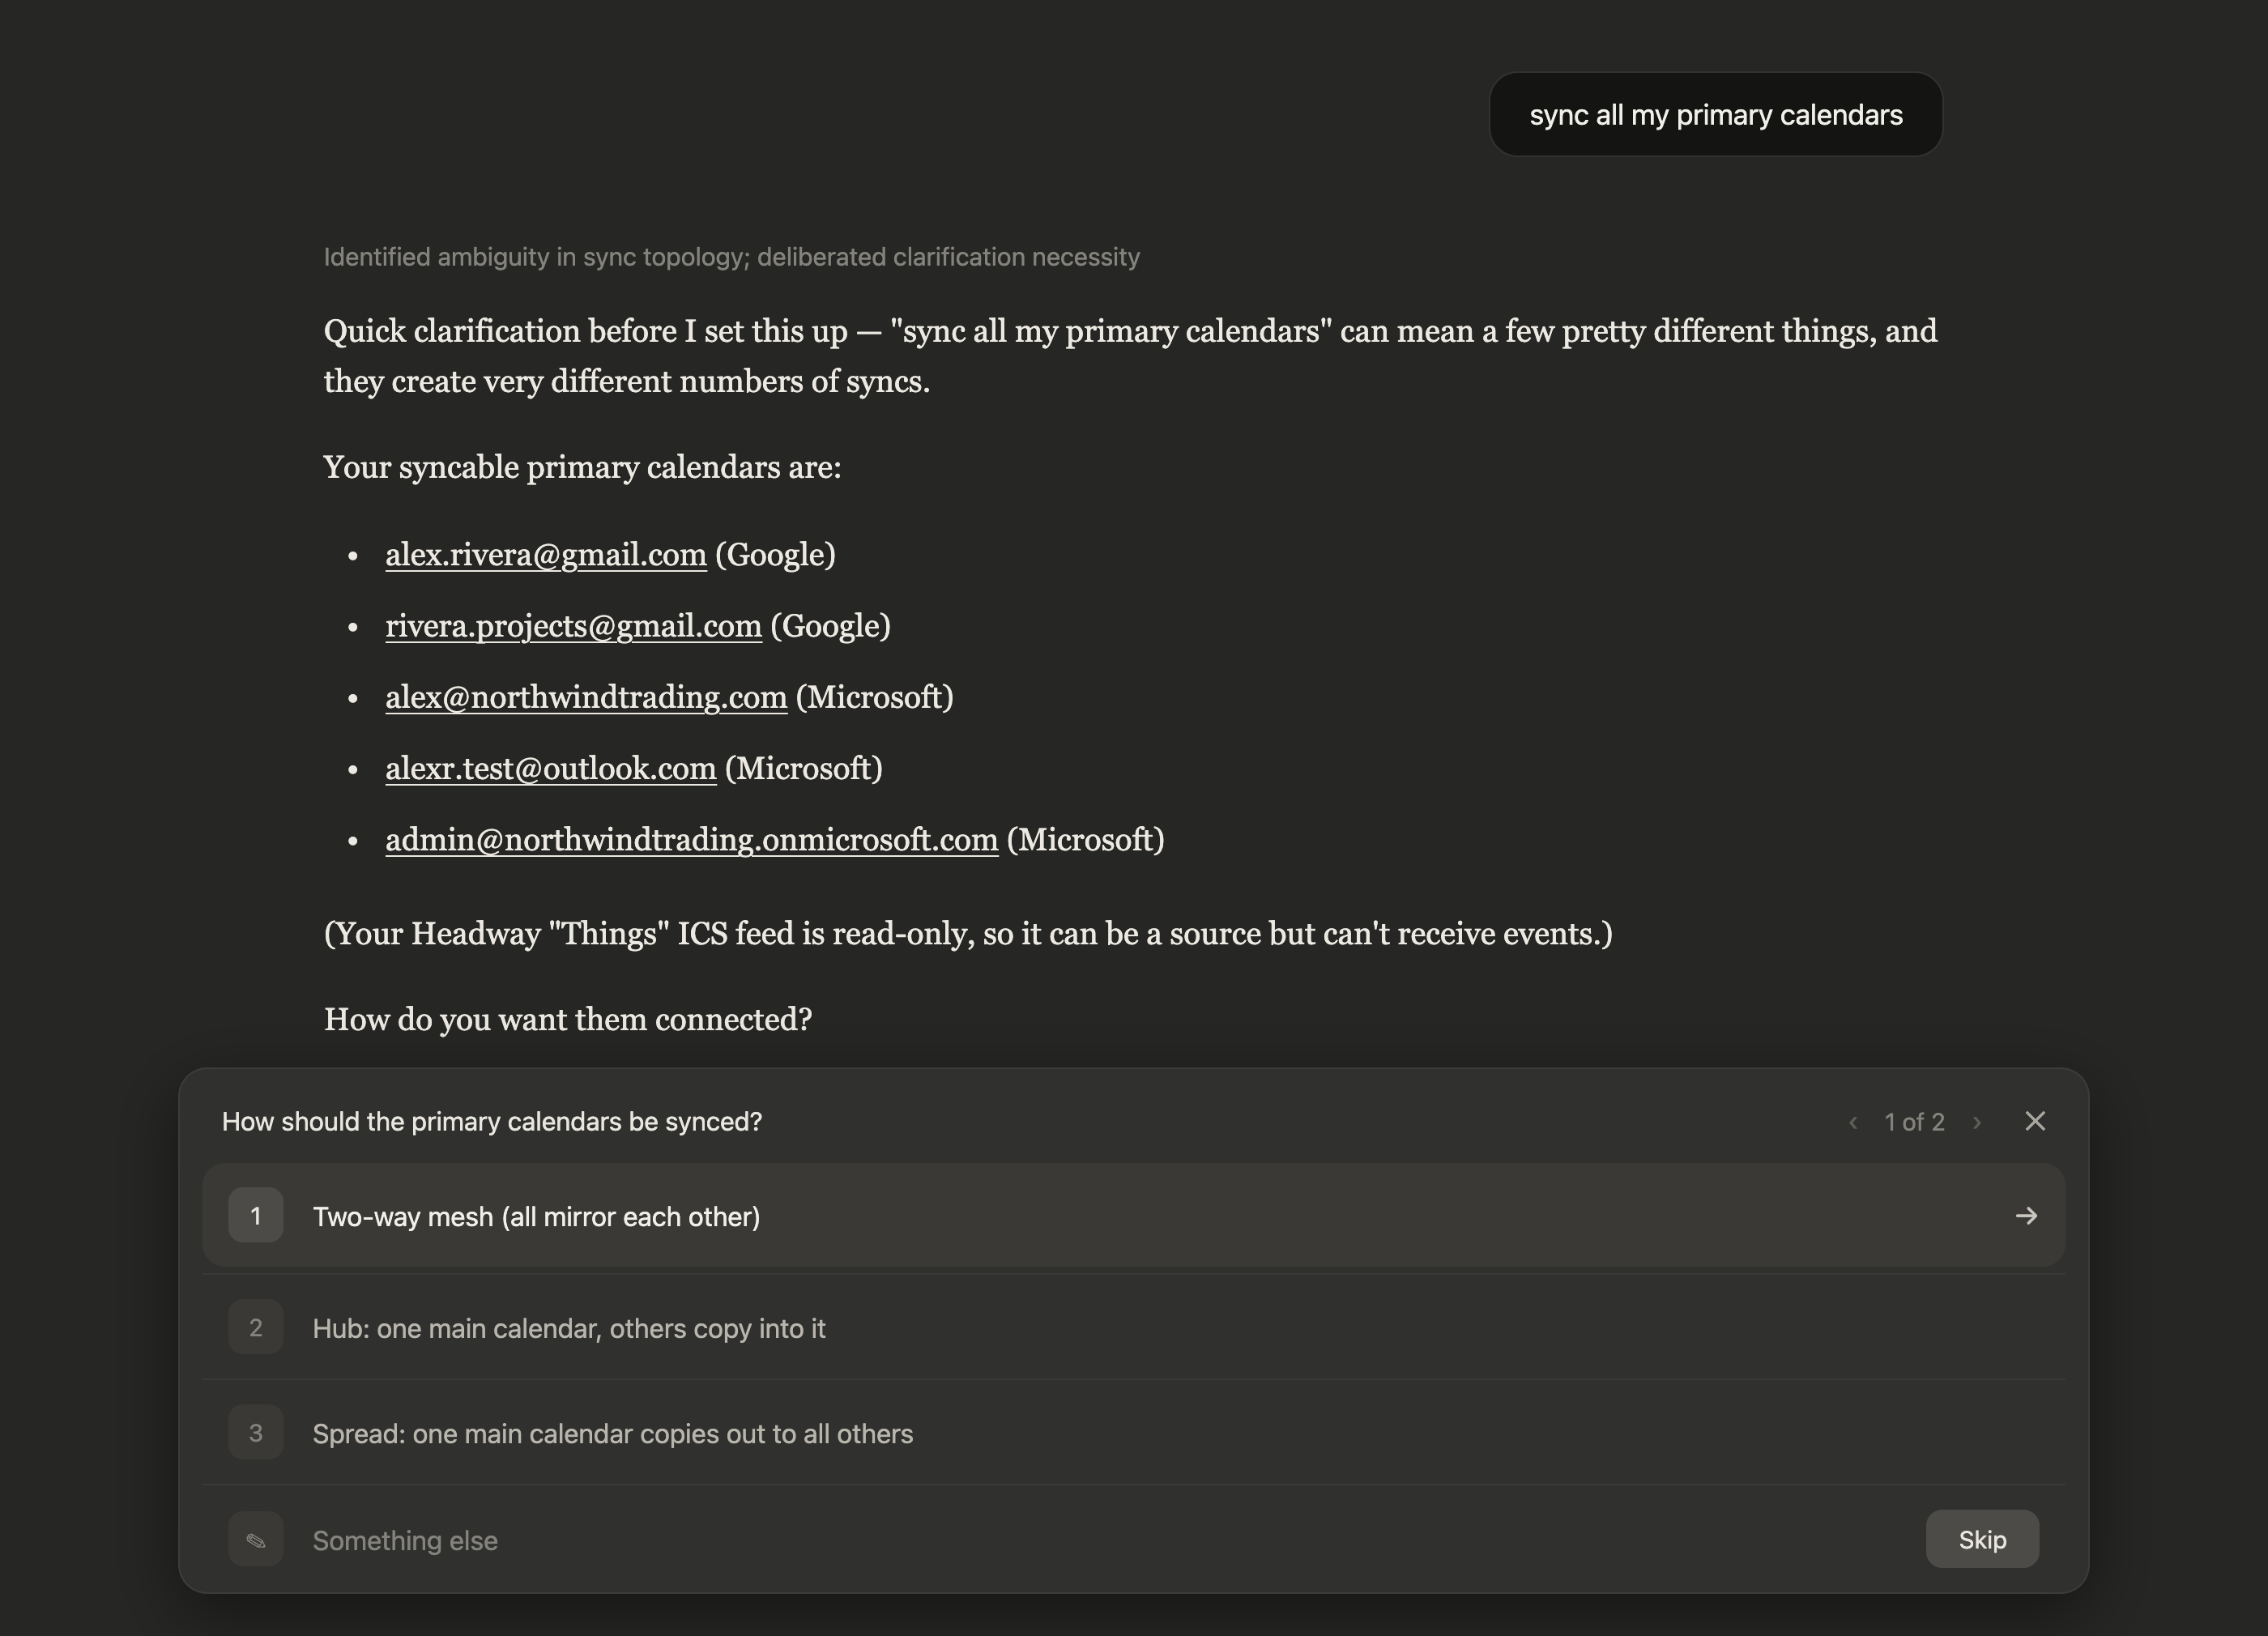
Task: Select Two-way mesh option
Action: click(1133, 1215)
